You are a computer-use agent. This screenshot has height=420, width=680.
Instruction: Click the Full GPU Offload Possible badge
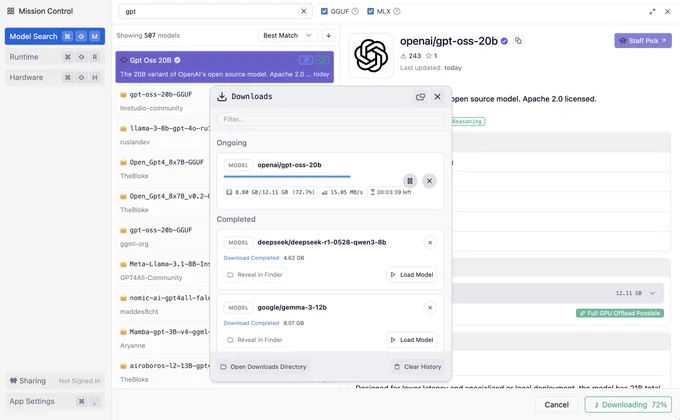[620, 313]
